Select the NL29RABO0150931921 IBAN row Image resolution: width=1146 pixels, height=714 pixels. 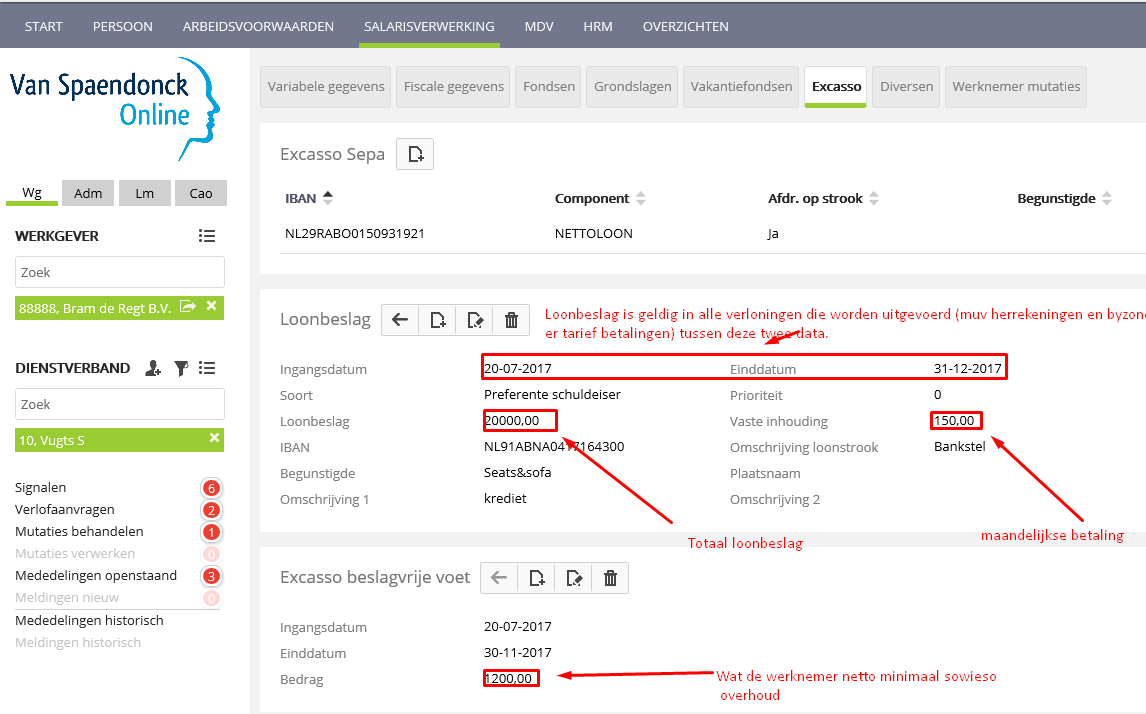[x=354, y=234]
